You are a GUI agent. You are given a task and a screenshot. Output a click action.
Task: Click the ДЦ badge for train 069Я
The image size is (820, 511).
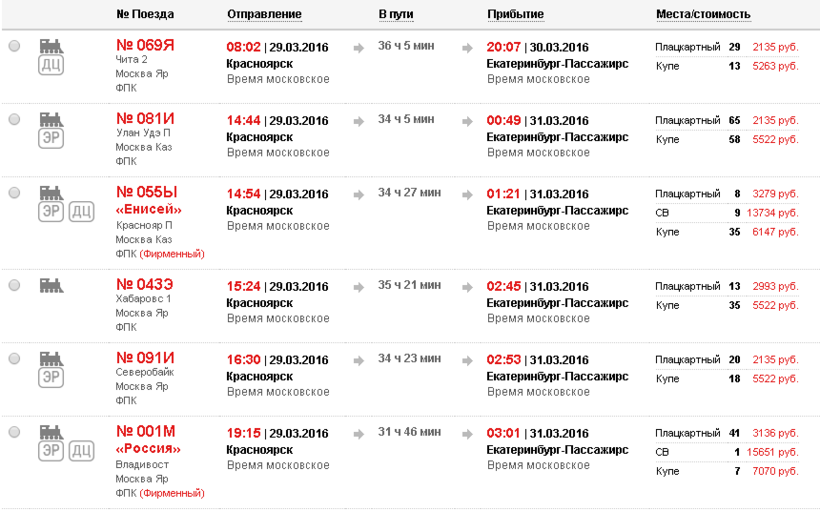tap(51, 65)
